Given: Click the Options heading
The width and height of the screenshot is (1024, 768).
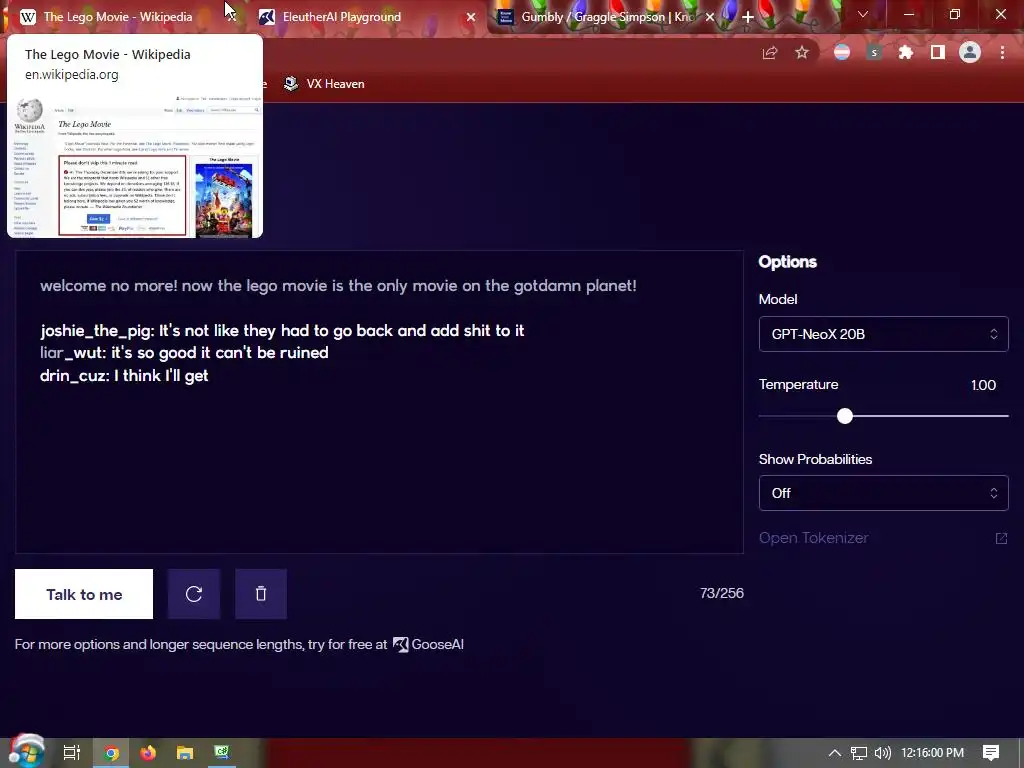Looking at the screenshot, I should tap(788, 262).
